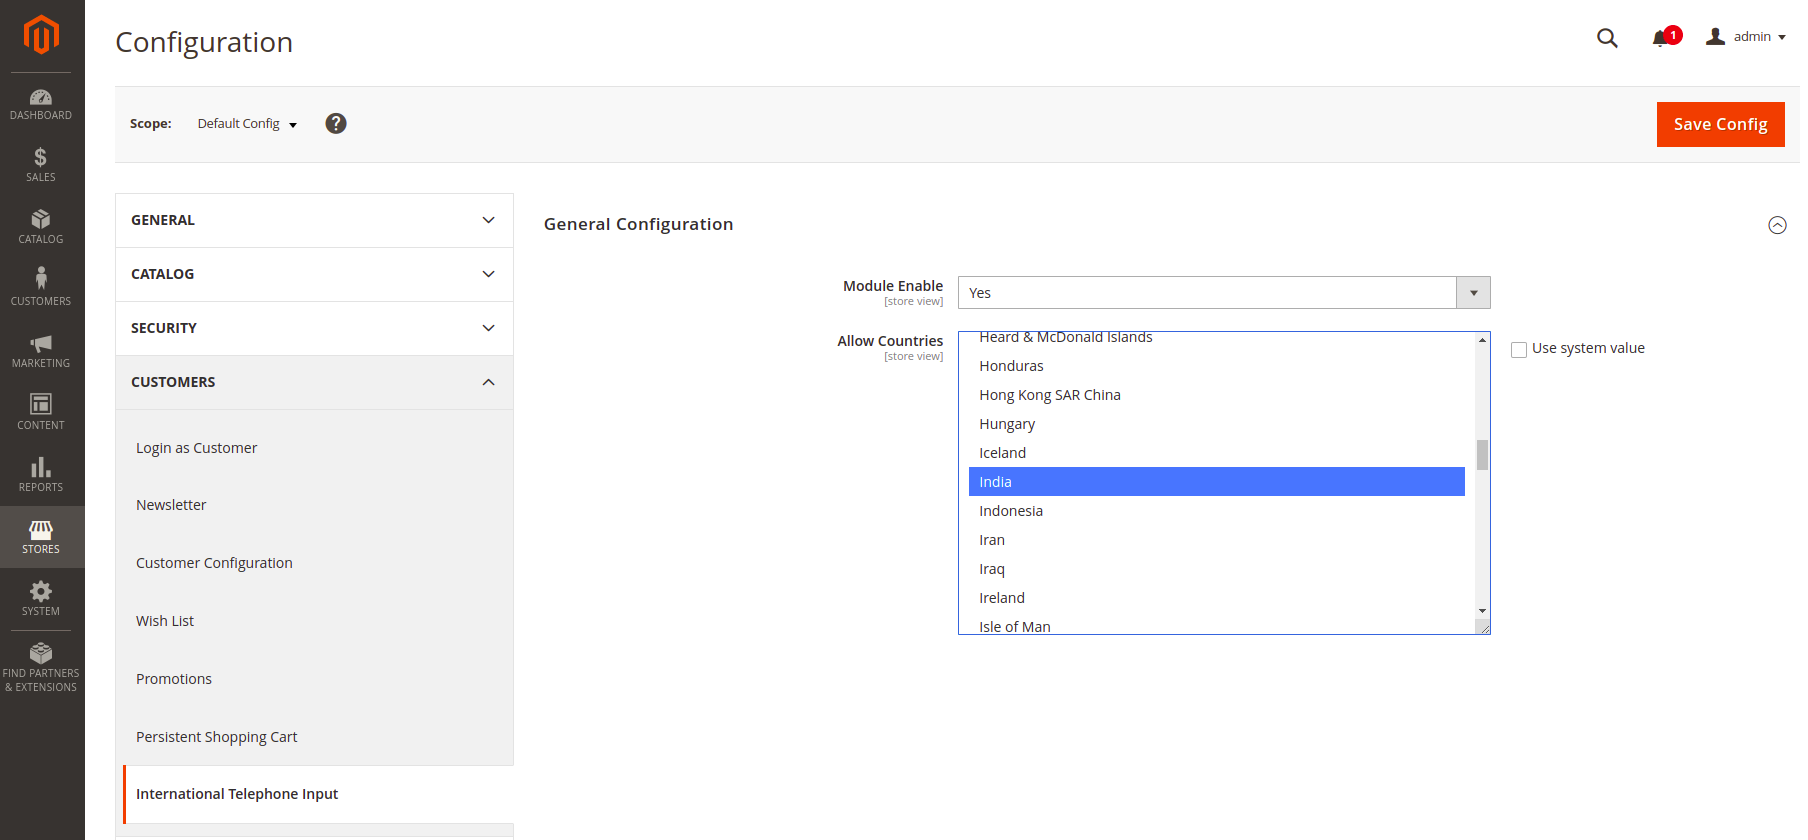Open the Module Enable dropdown
The width and height of the screenshot is (1808, 840).
[1224, 293]
